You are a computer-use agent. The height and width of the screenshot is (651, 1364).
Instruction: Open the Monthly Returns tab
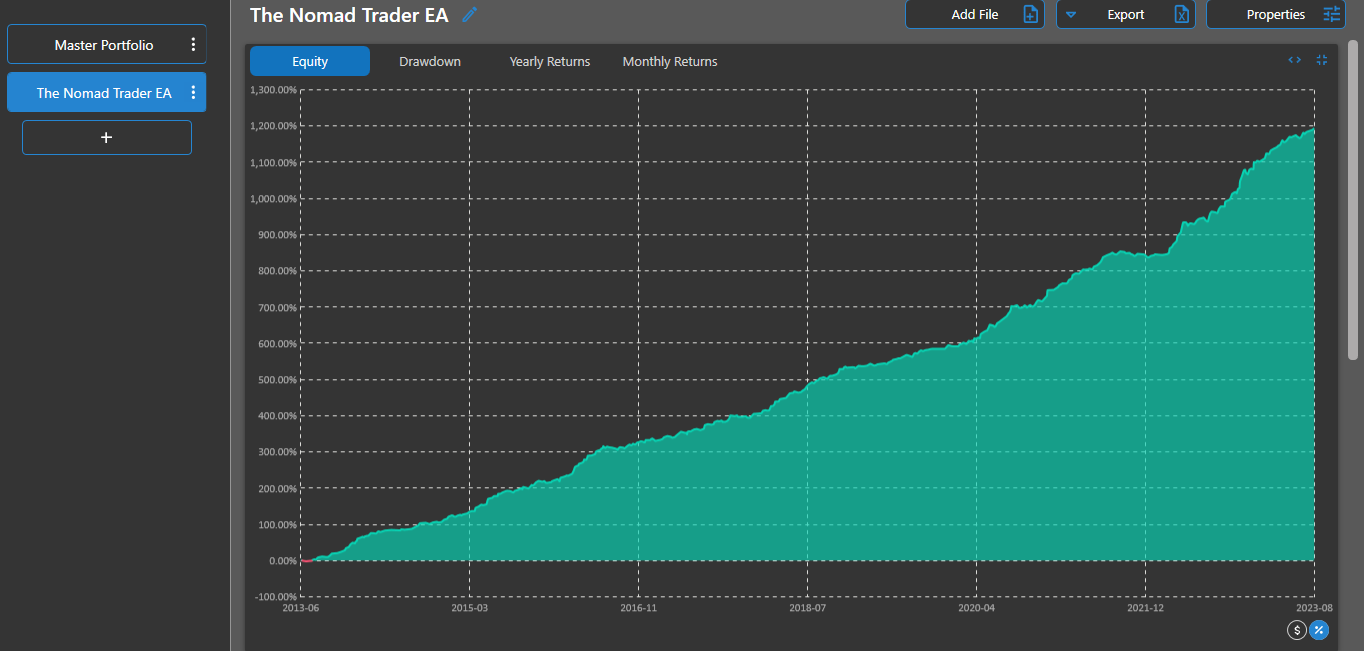pyautogui.click(x=669, y=61)
